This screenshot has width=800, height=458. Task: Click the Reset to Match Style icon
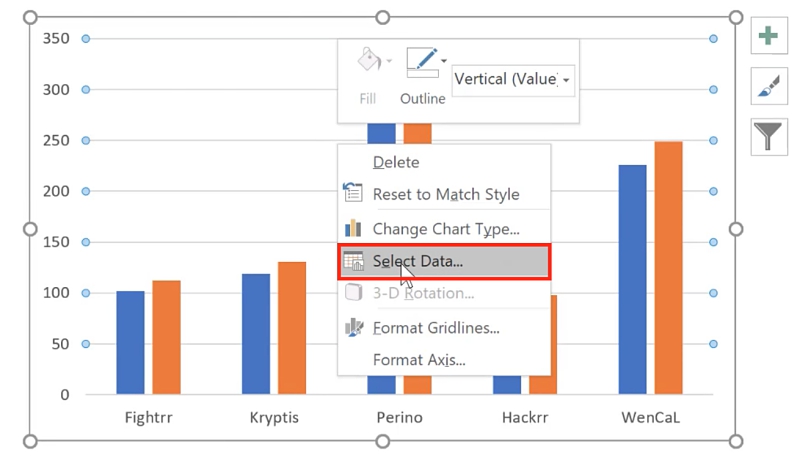(353, 194)
